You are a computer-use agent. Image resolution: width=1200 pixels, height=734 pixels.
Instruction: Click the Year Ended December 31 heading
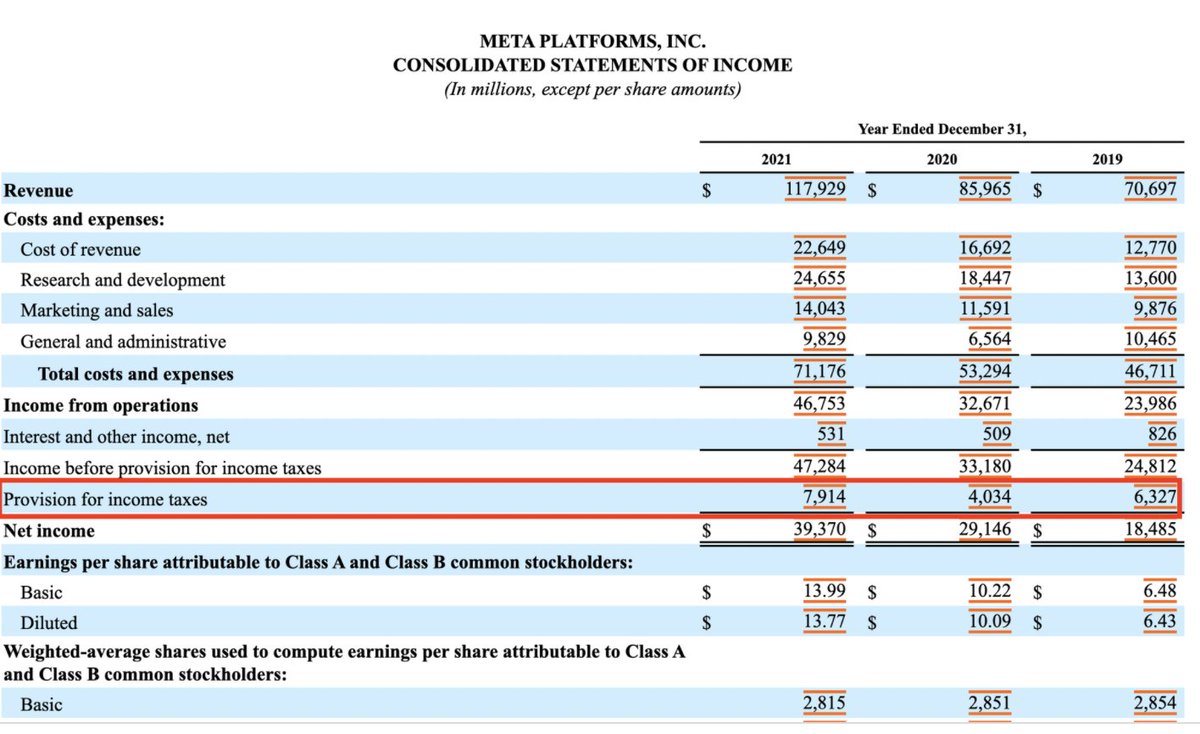[x=942, y=129]
